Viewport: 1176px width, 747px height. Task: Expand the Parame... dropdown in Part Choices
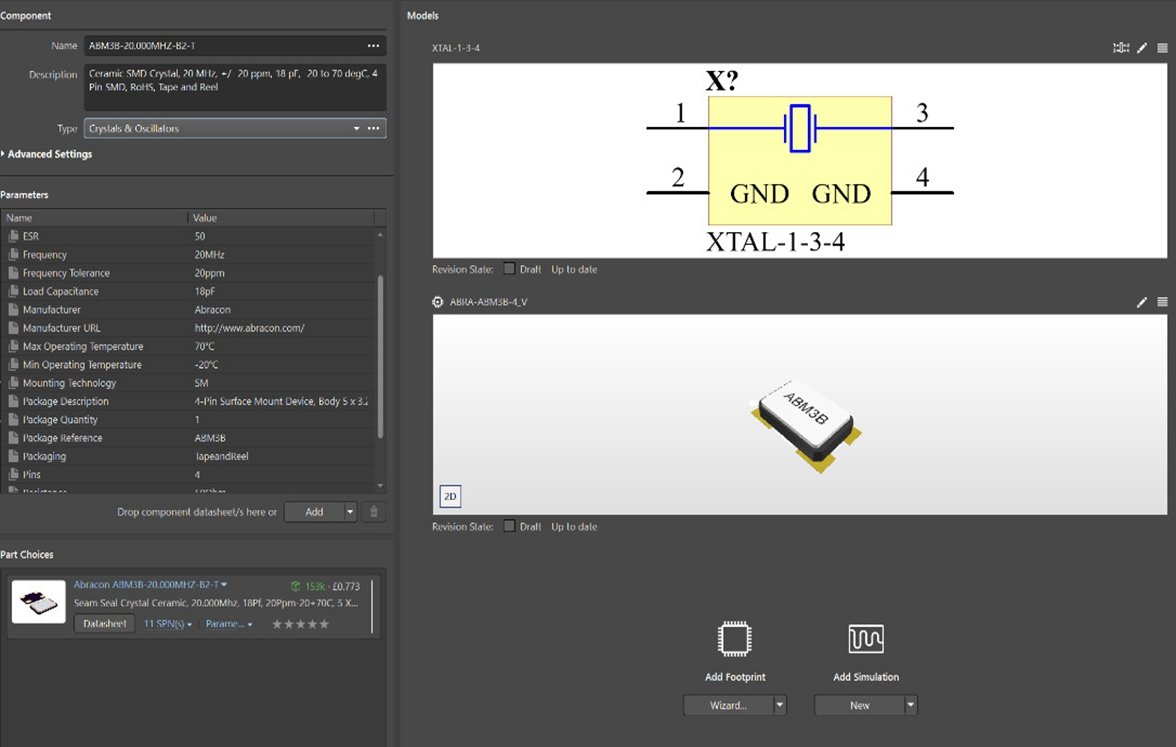click(229, 624)
